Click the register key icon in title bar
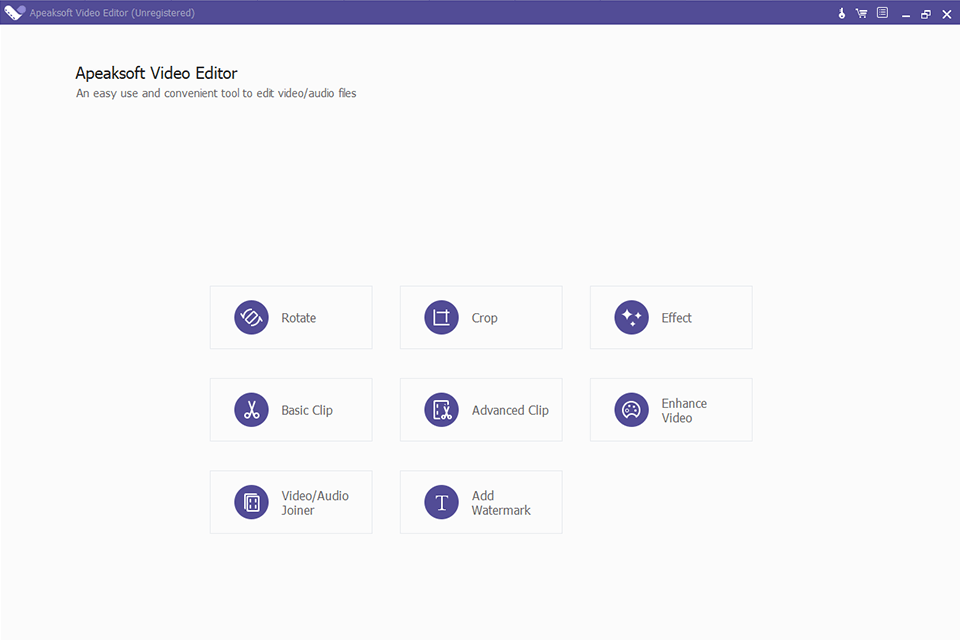The height and width of the screenshot is (640, 960). (842, 13)
